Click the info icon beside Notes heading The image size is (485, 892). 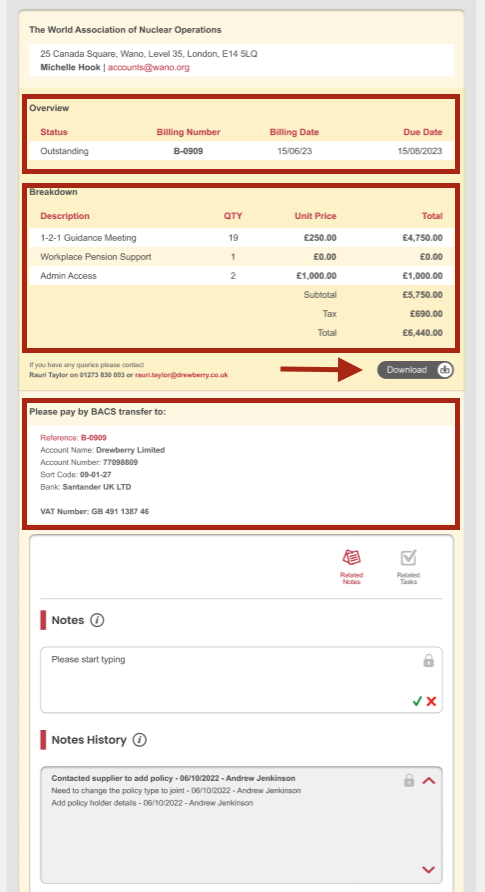click(x=97, y=620)
